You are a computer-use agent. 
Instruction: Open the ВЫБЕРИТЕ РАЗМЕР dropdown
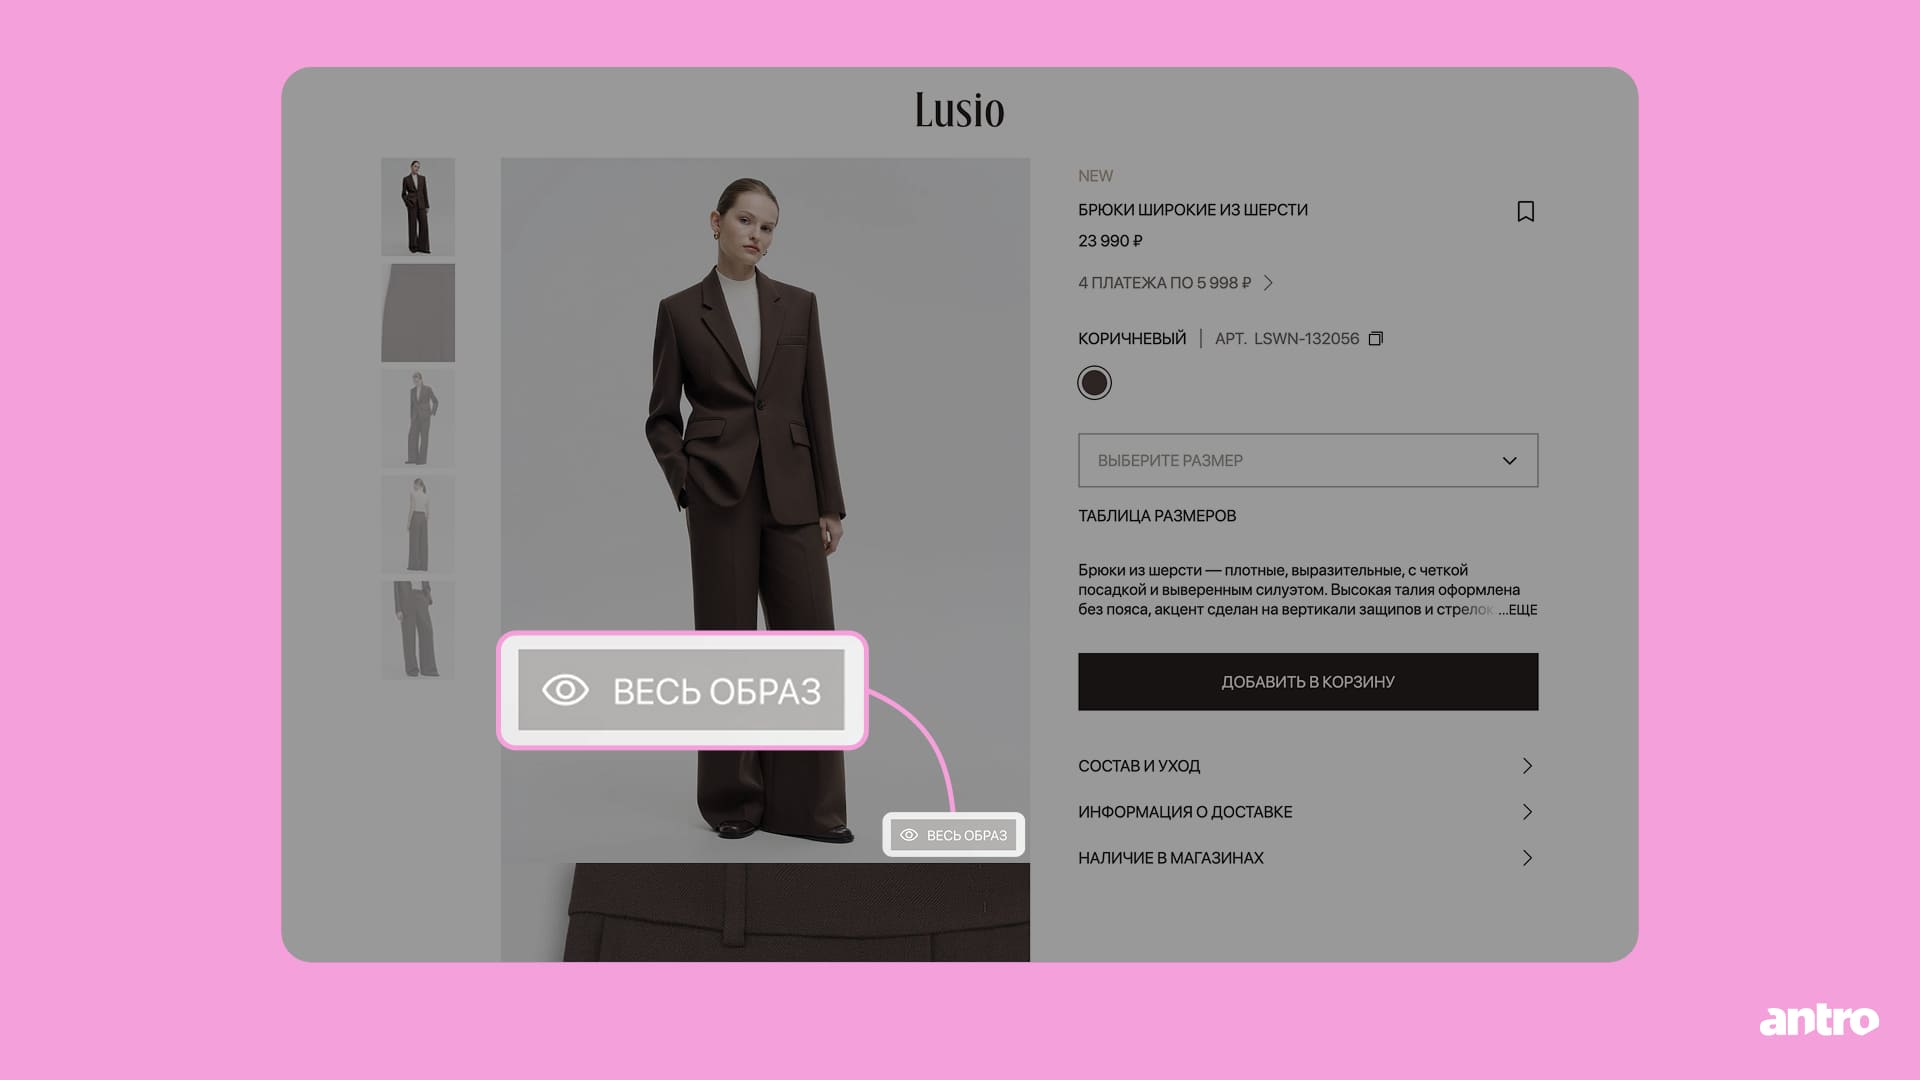pyautogui.click(x=1308, y=460)
